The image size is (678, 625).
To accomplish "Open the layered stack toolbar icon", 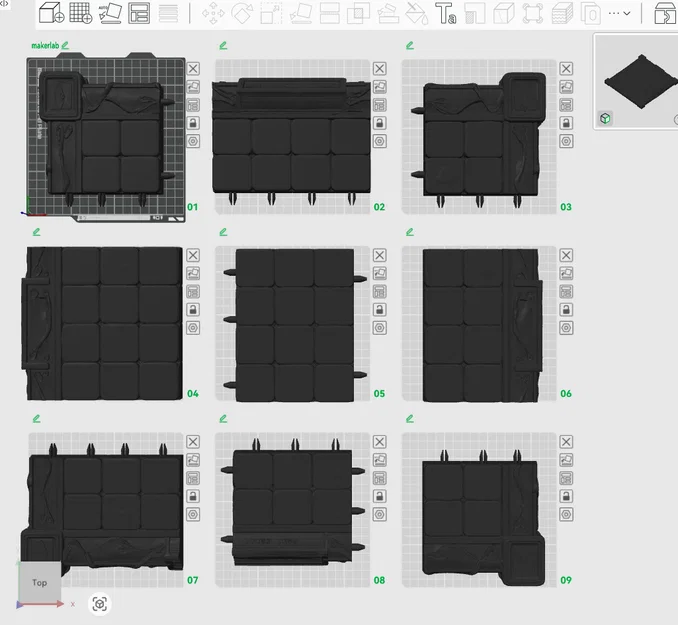I will (562, 13).
